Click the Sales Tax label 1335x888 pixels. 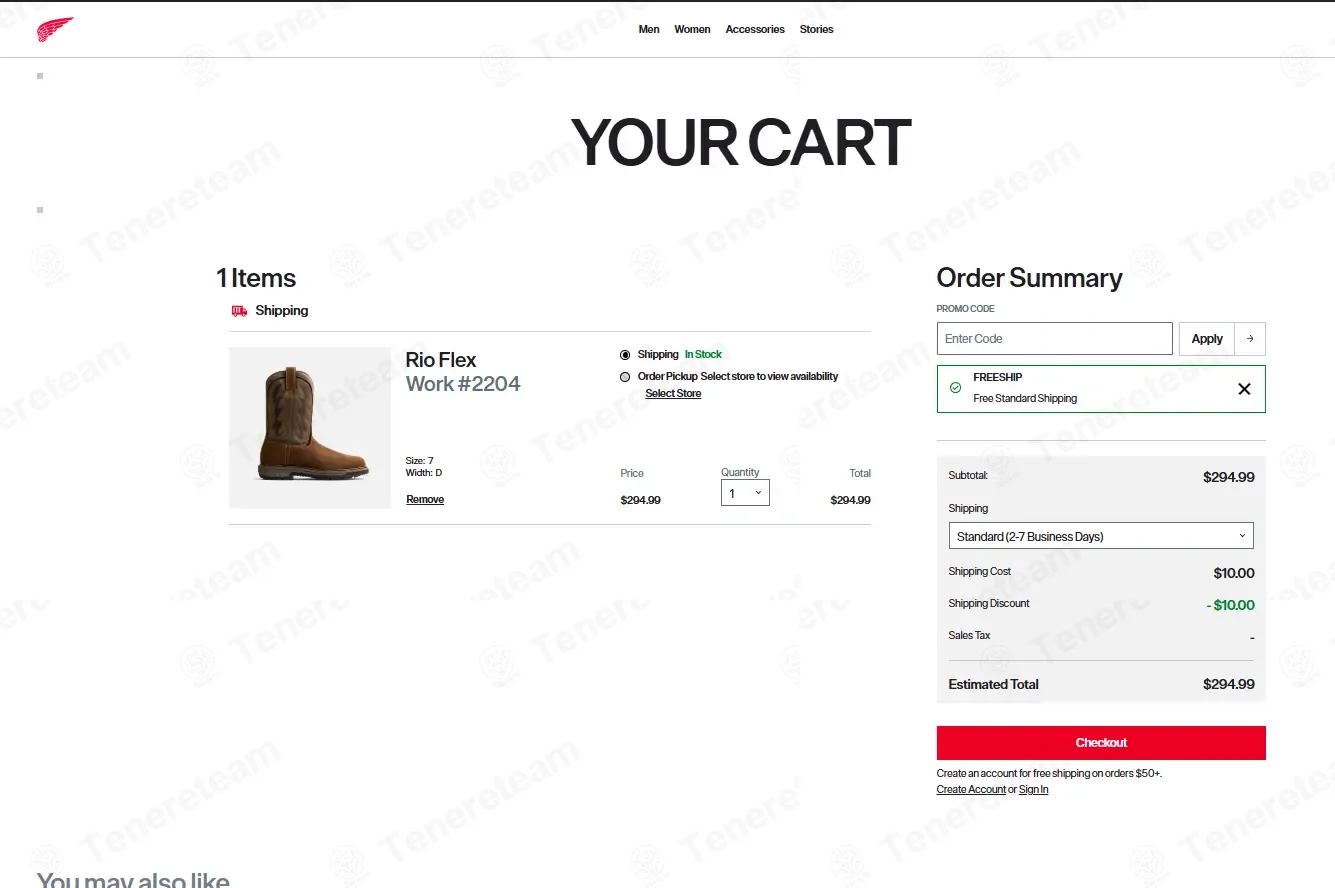969,636
